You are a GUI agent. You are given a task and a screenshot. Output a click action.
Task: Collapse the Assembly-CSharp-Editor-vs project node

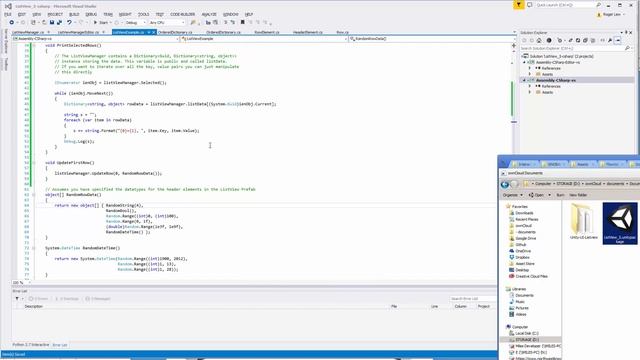[524, 62]
